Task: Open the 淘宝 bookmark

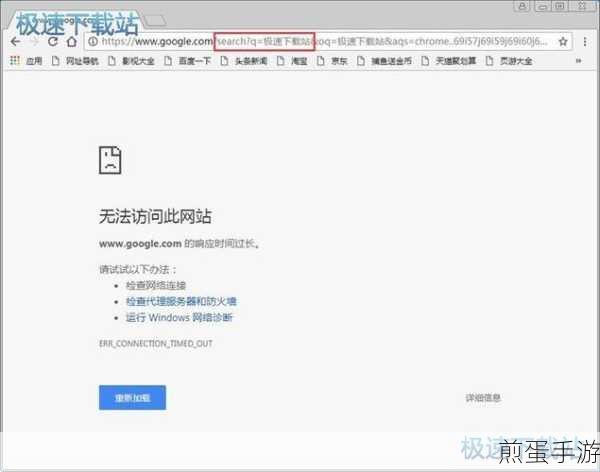Action: point(292,60)
